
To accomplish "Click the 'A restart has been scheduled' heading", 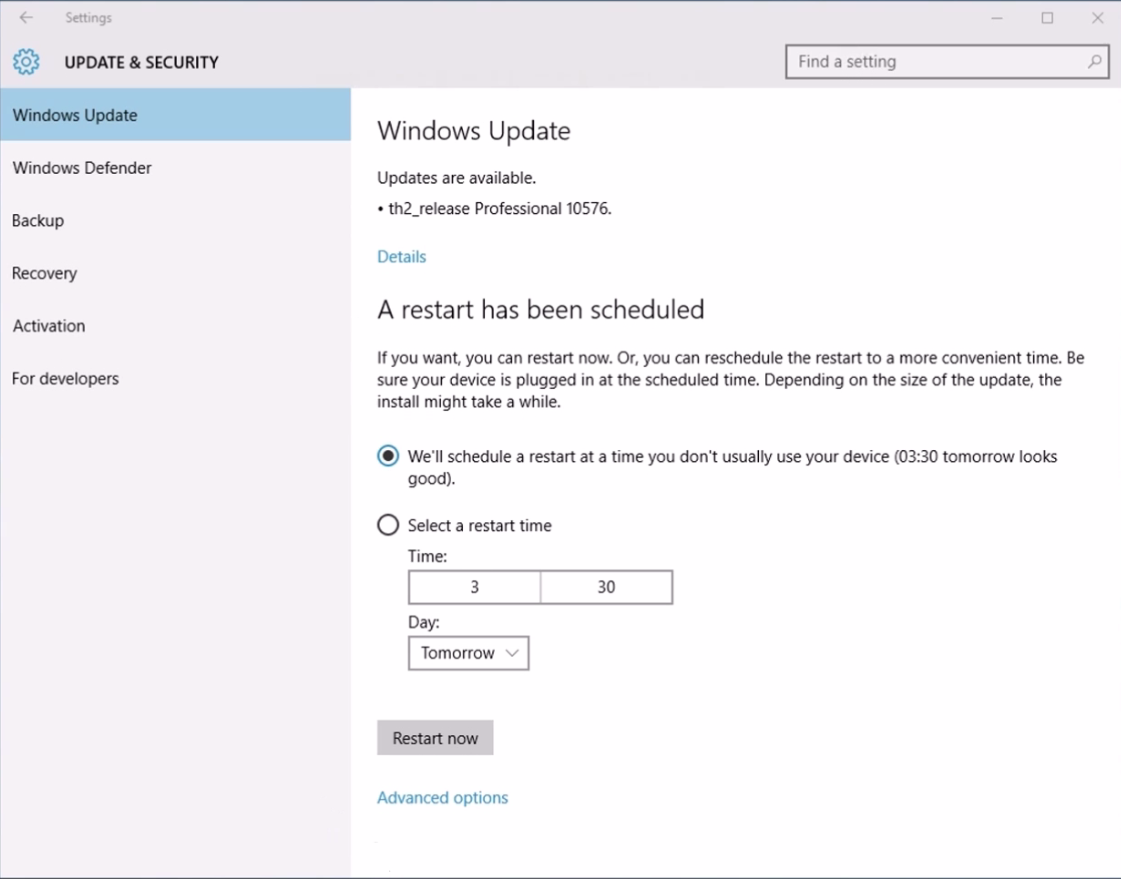I will (x=540, y=309).
